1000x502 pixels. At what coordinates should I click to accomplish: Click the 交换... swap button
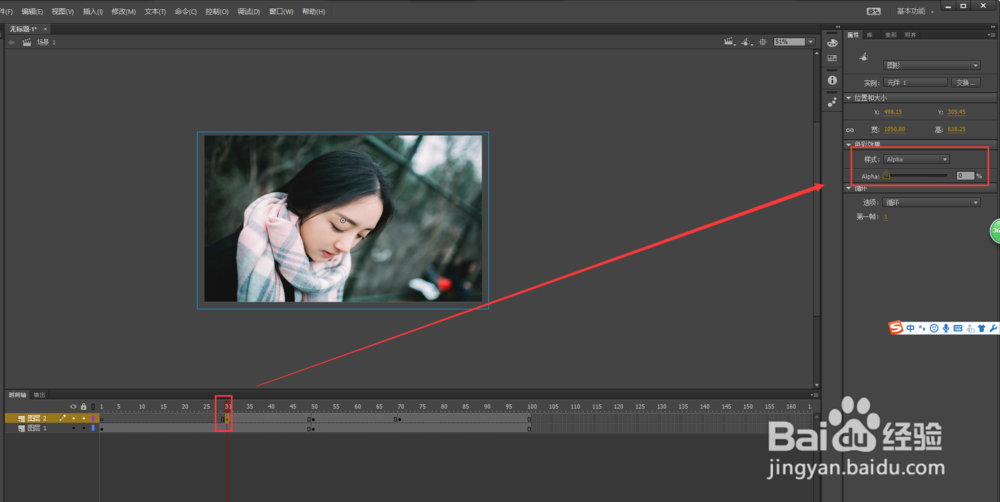tap(966, 82)
